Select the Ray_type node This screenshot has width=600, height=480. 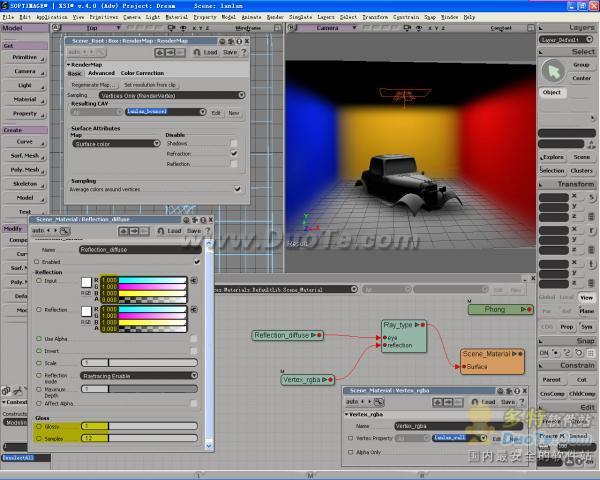[404, 325]
